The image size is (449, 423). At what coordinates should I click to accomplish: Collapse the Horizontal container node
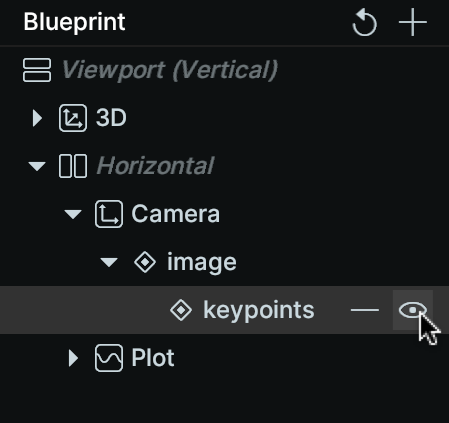coord(37,166)
